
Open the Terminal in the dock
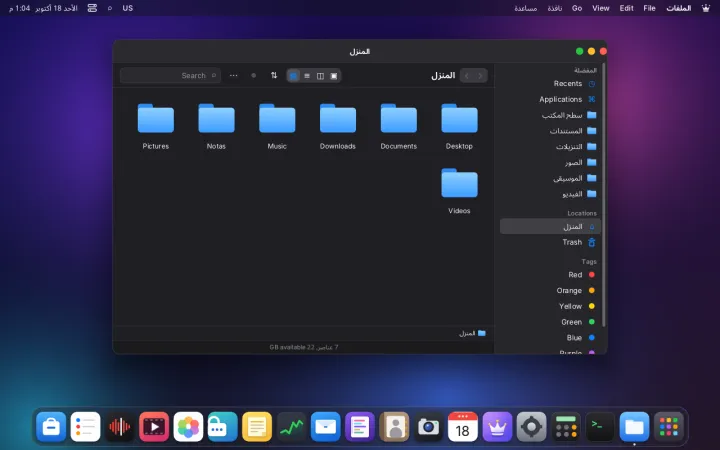click(600, 427)
